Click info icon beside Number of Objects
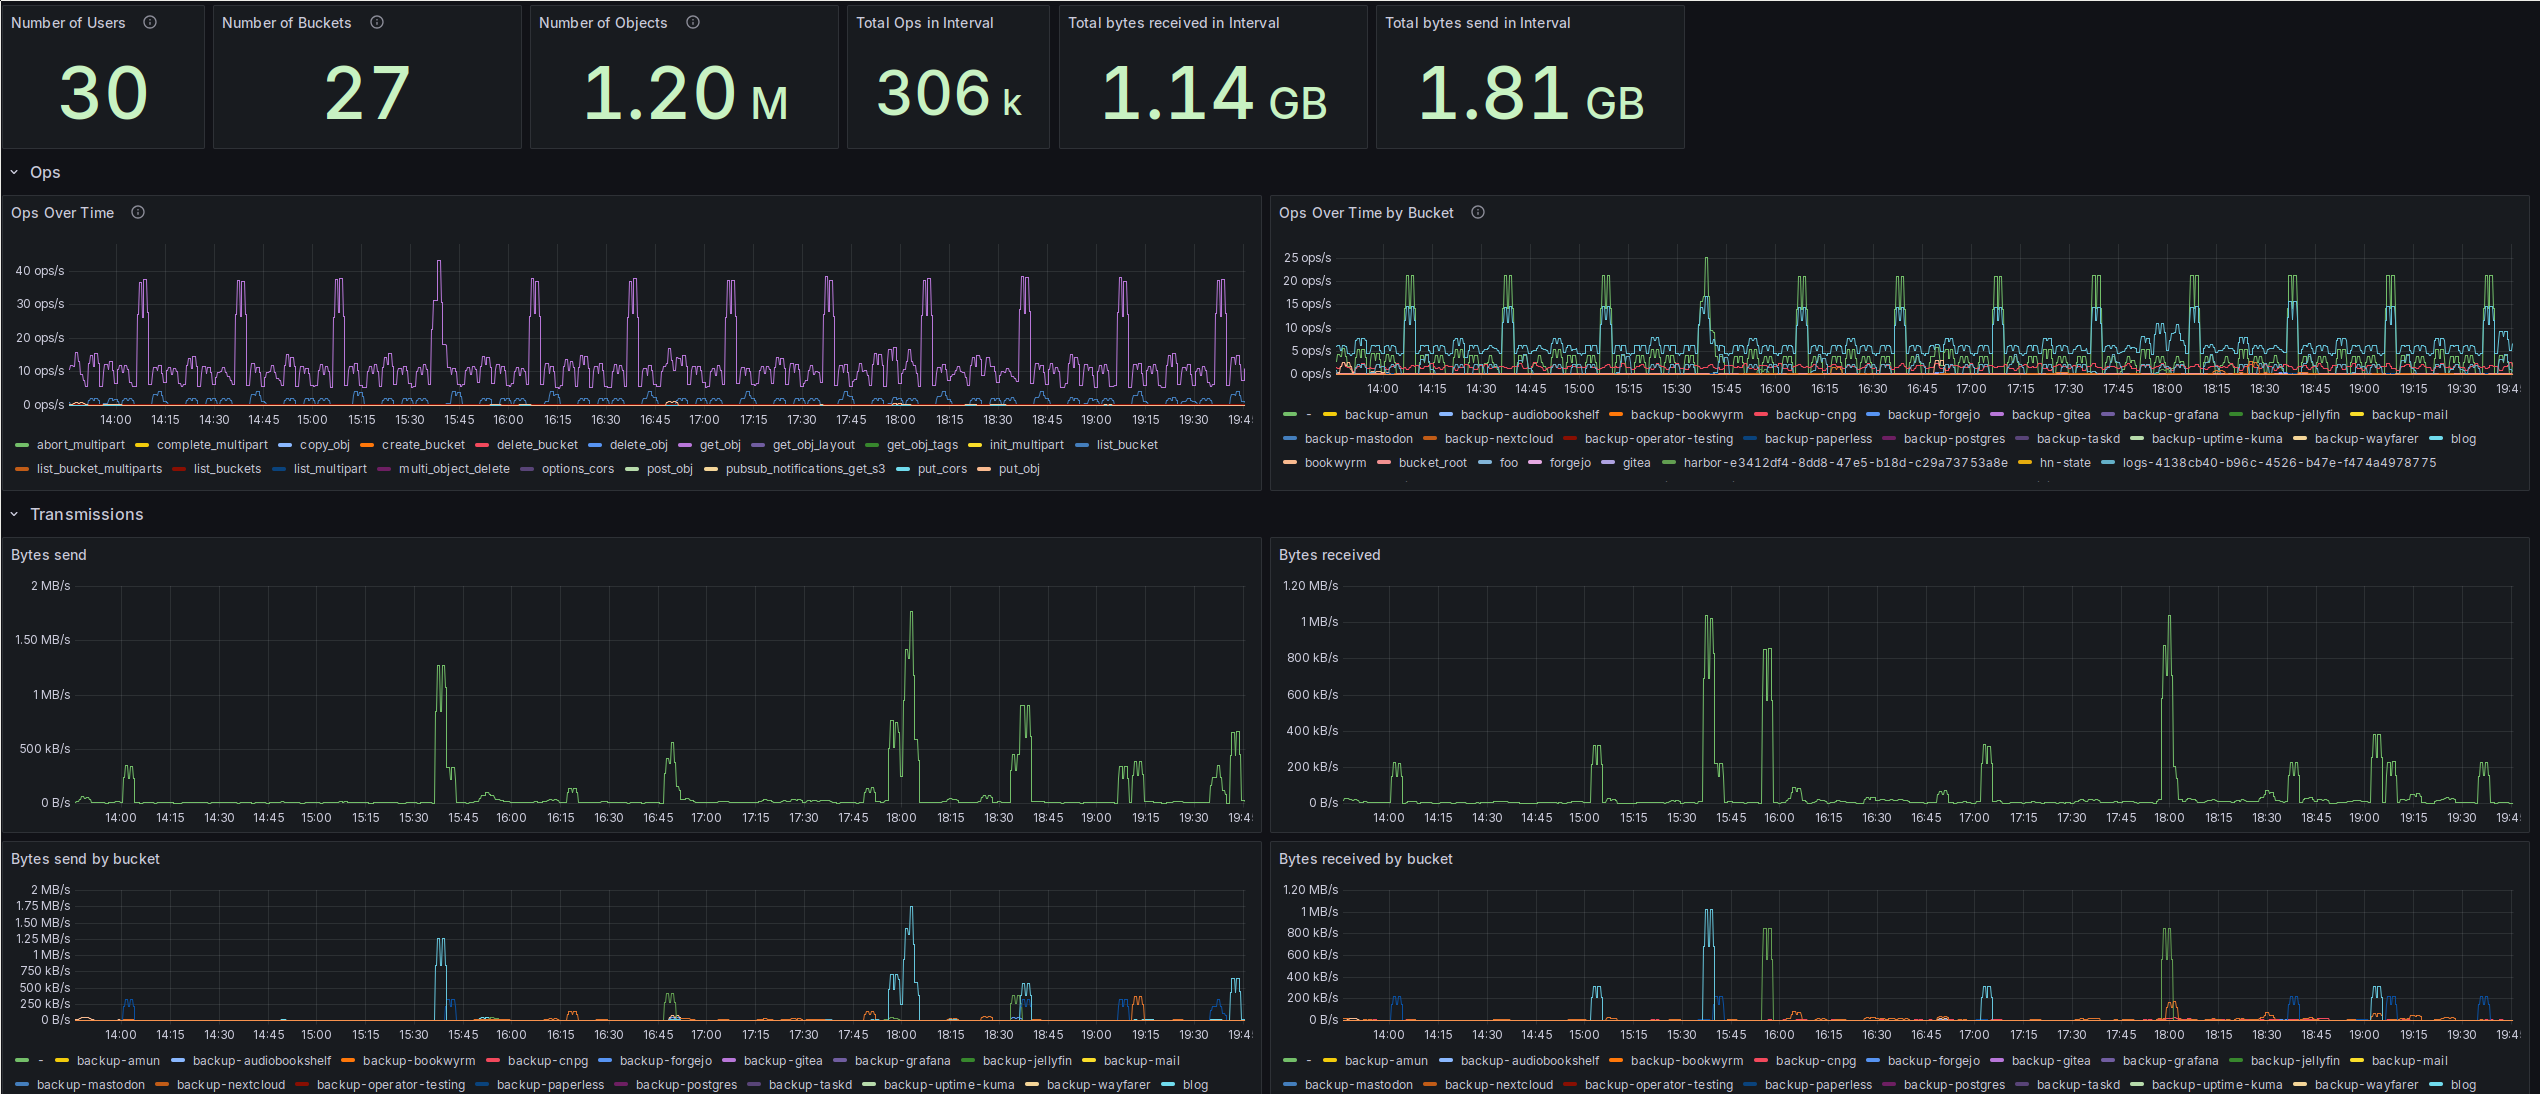This screenshot has height=1094, width=2540. pyautogui.click(x=693, y=22)
